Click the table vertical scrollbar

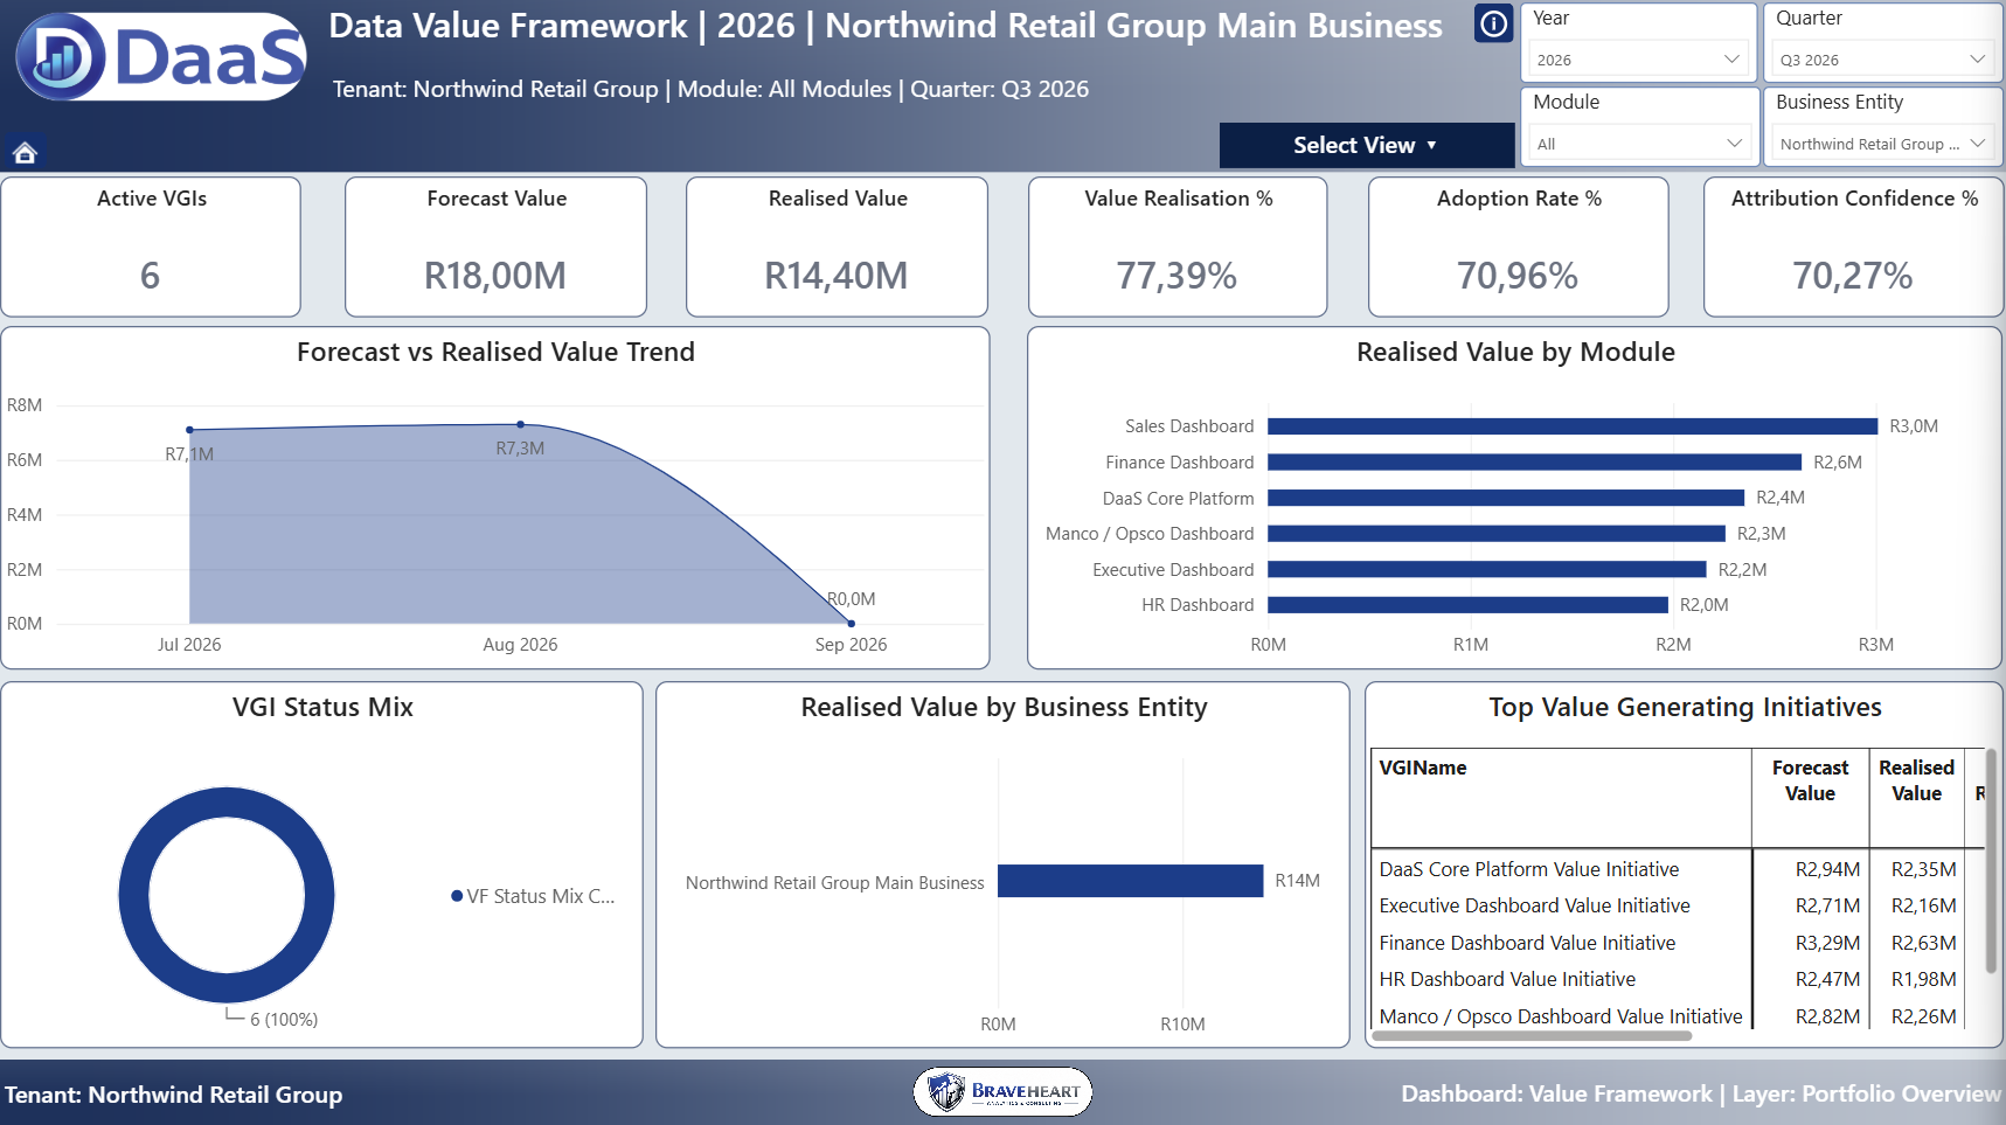(1991, 860)
